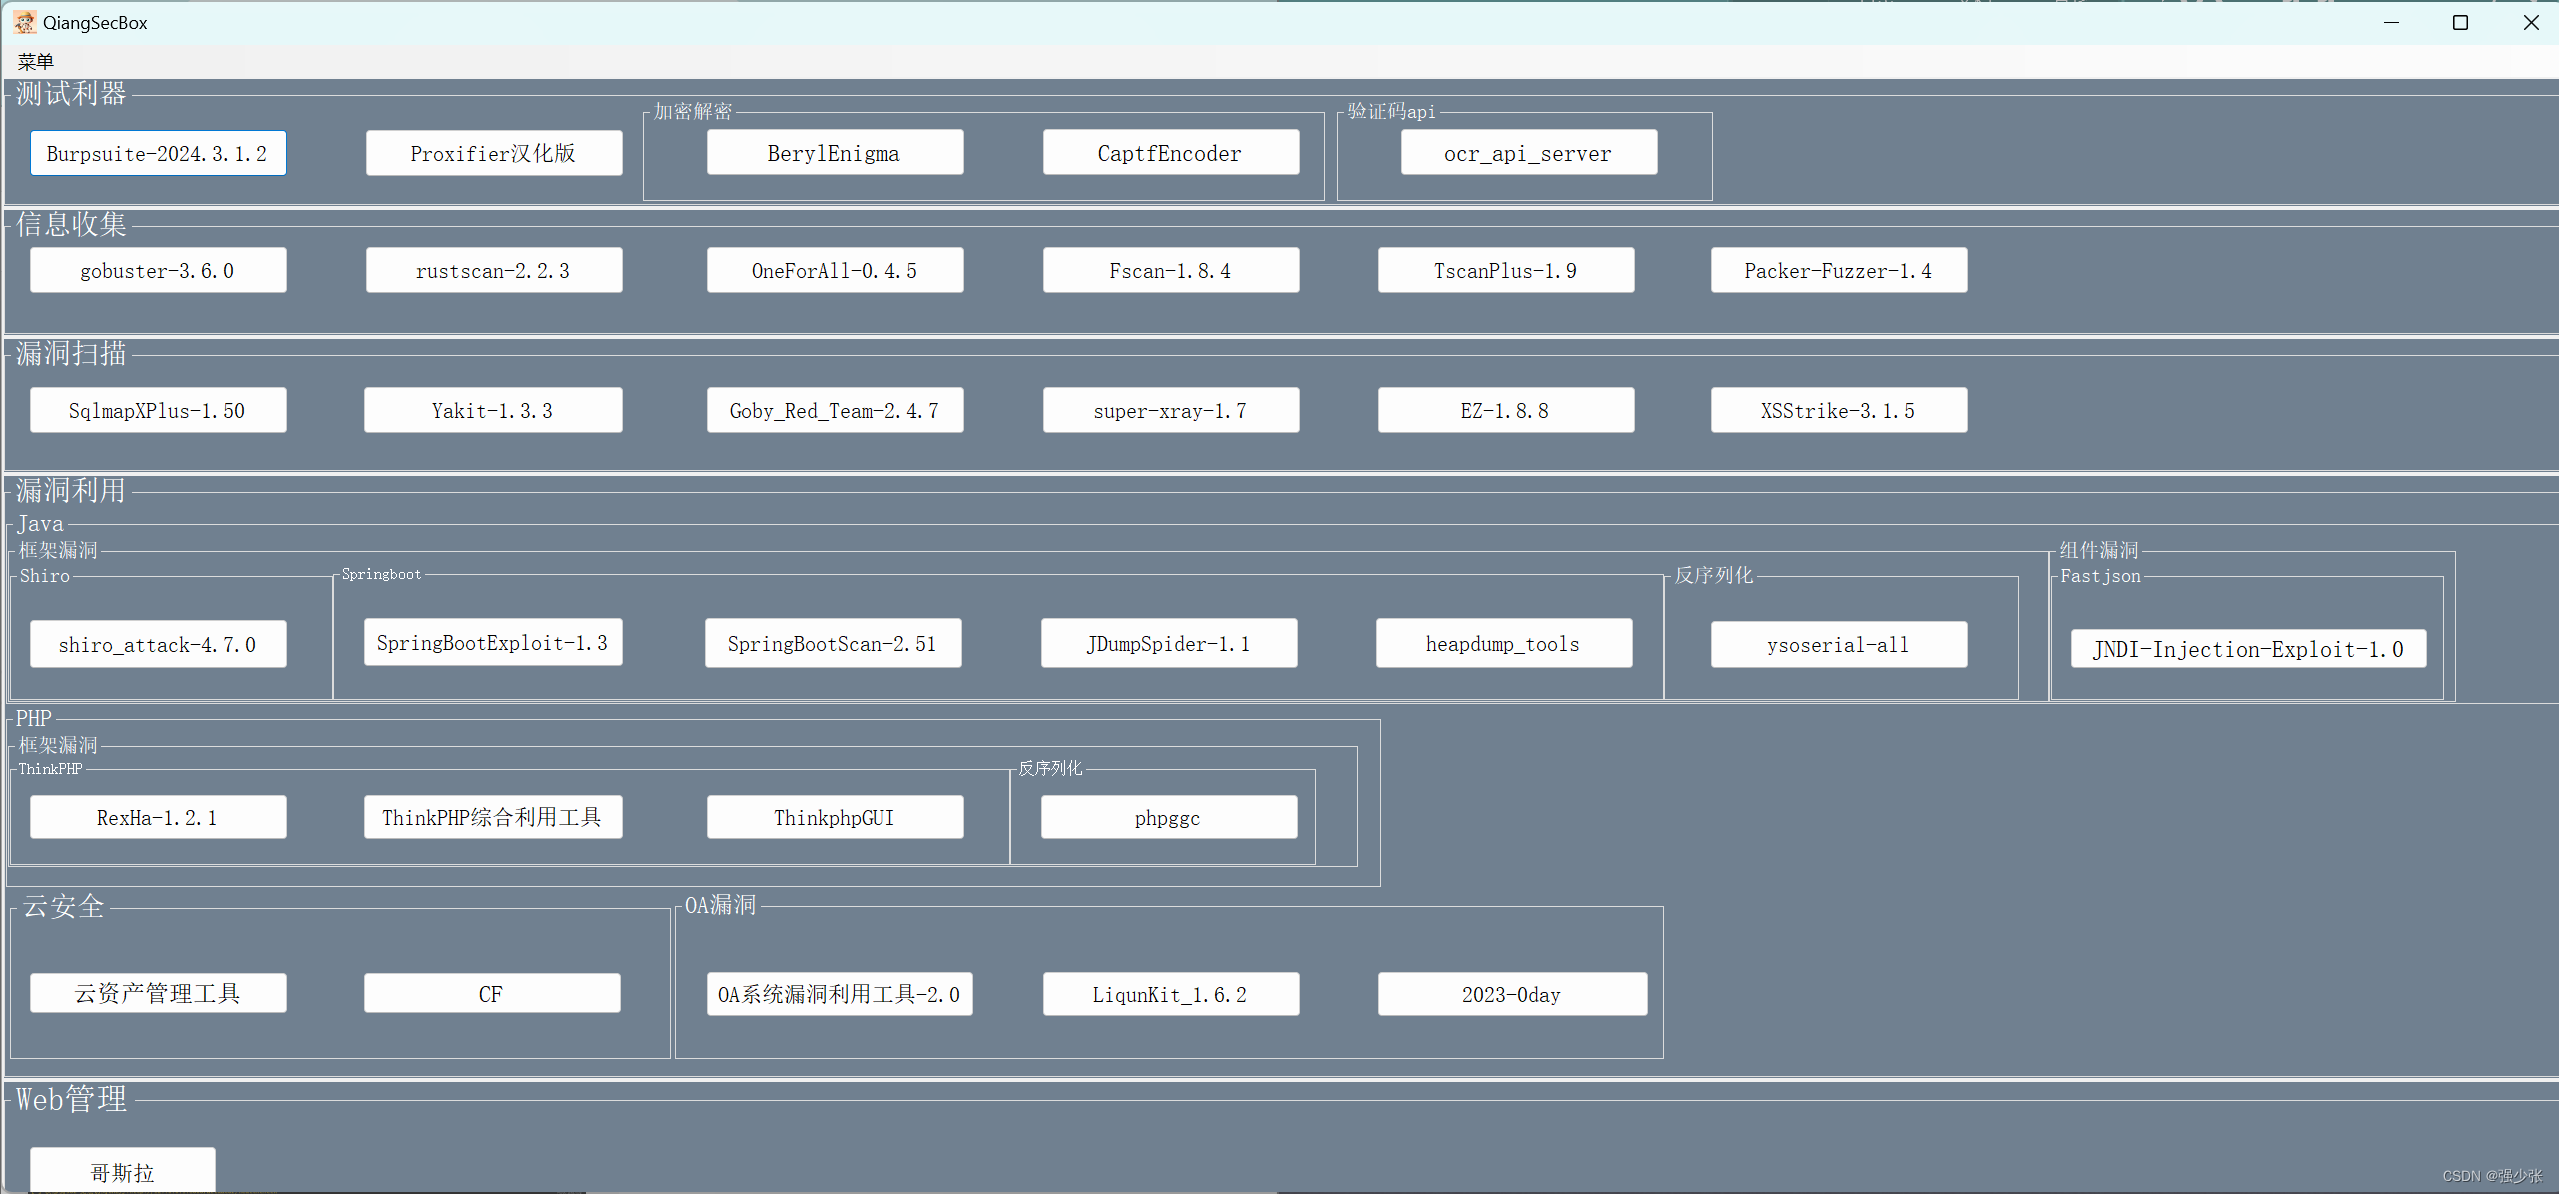
Task: Start BerylEnigma encoder tool
Action: coord(835,153)
